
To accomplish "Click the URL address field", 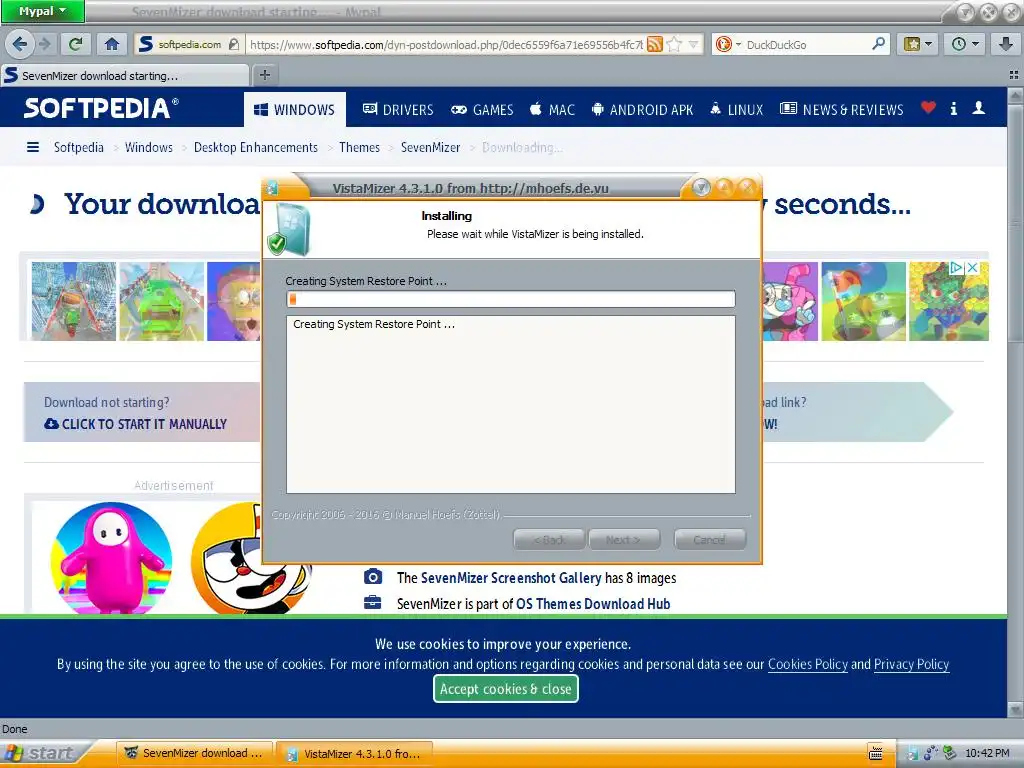I will [445, 44].
